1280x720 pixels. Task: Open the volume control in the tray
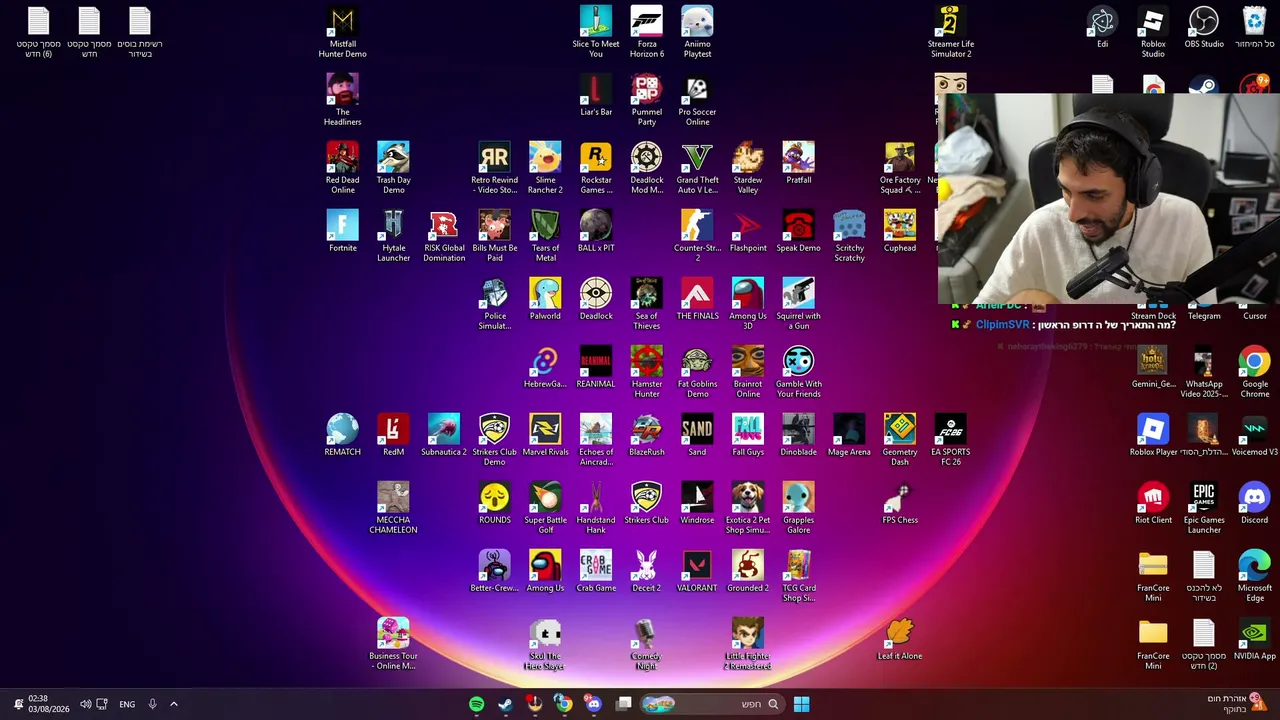(x=85, y=704)
